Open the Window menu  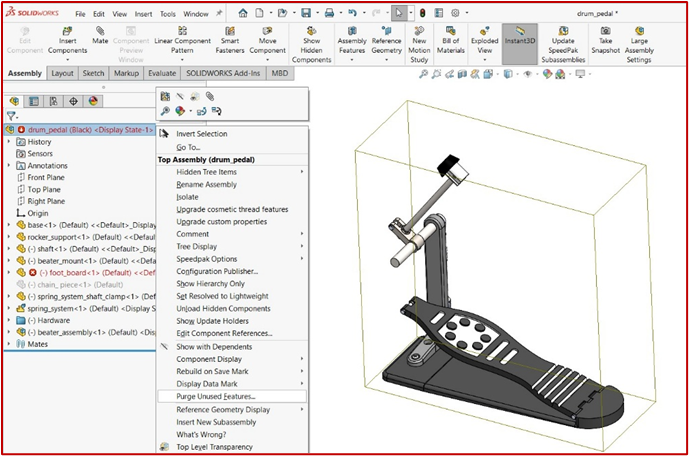196,14
